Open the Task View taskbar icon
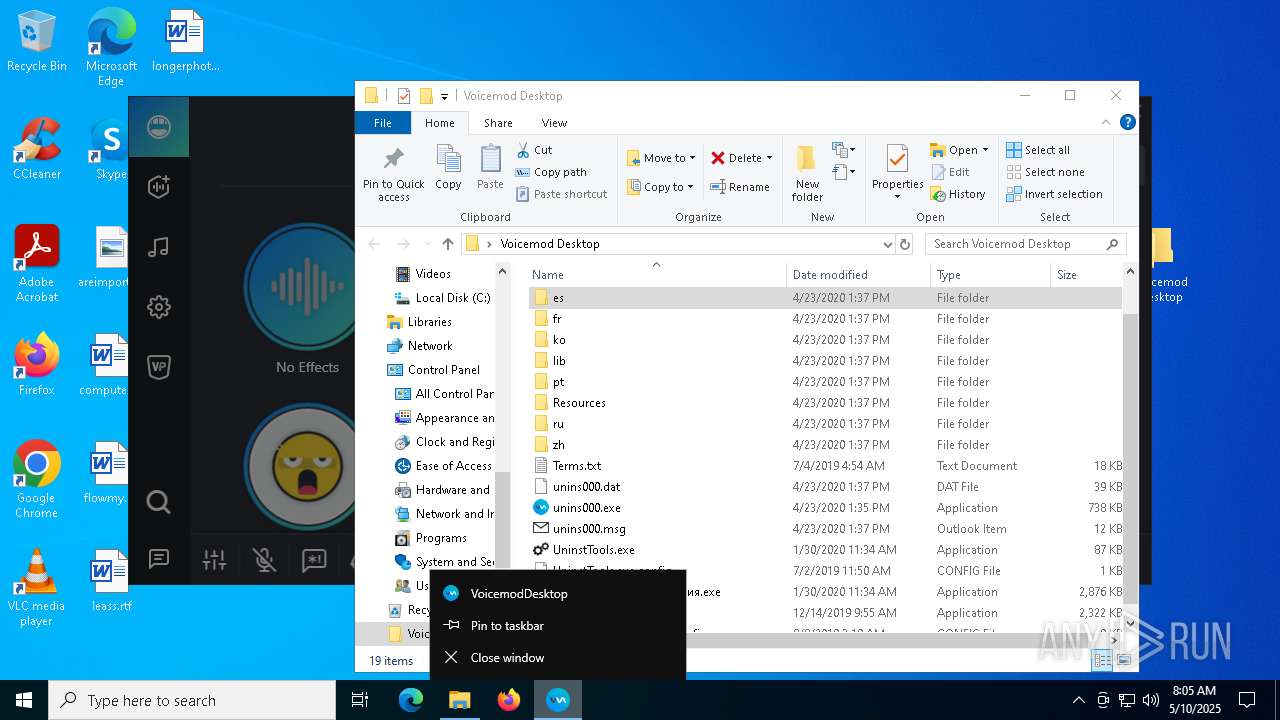The height and width of the screenshot is (720, 1280). click(x=360, y=700)
